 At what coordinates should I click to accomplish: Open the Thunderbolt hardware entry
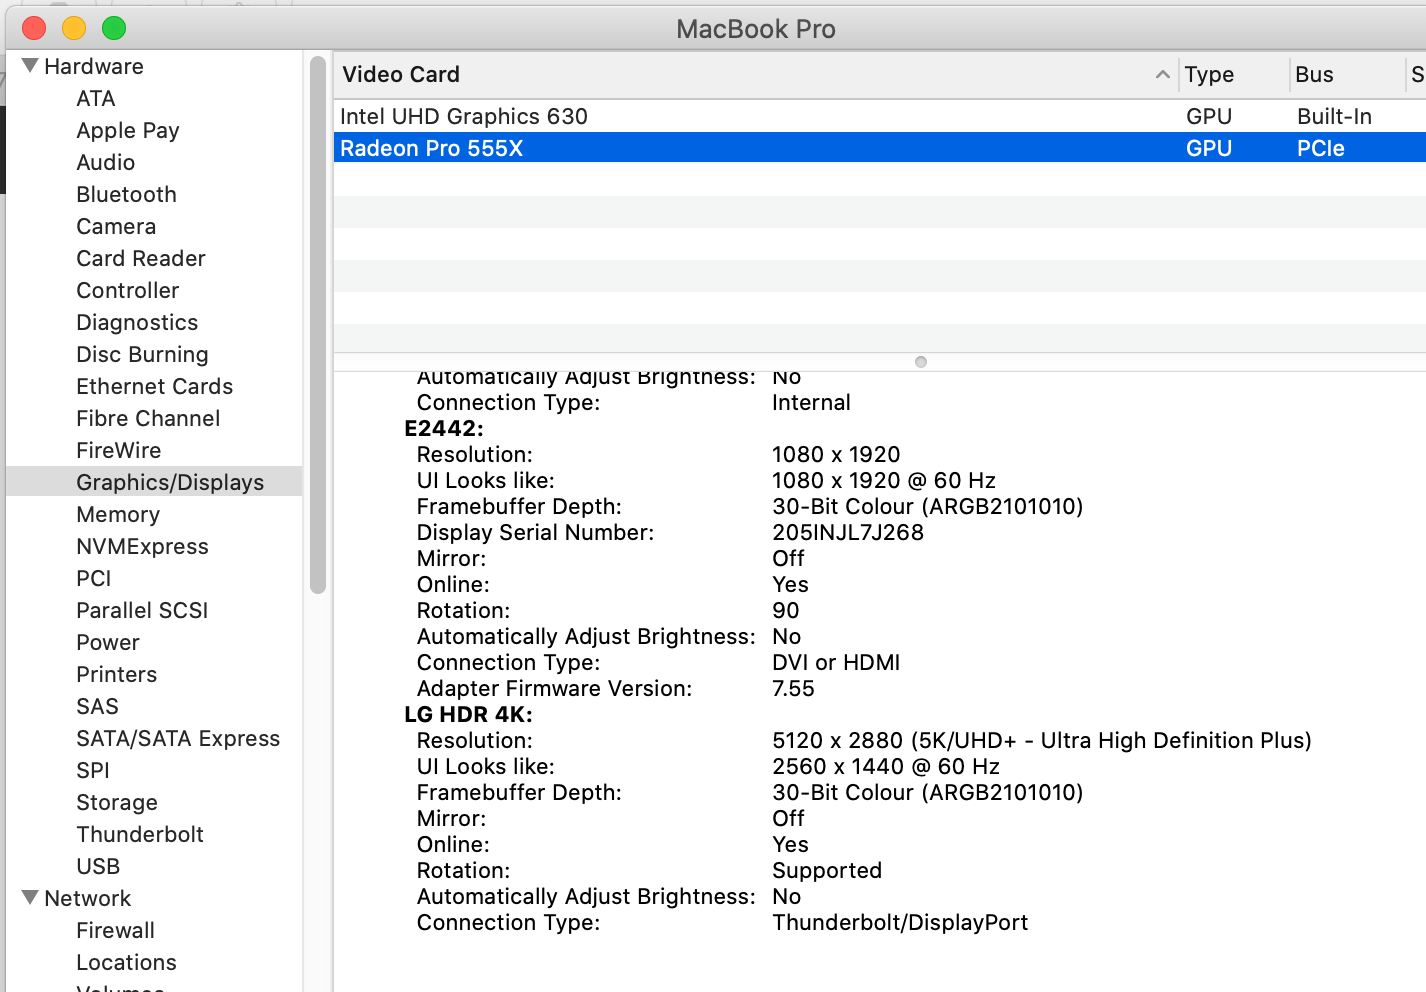pyautogui.click(x=140, y=834)
